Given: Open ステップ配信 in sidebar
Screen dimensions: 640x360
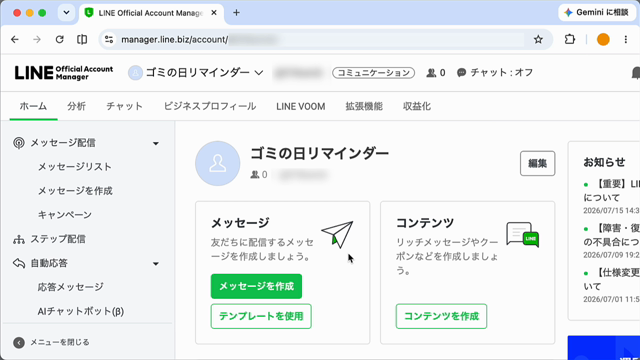Looking at the screenshot, I should (58, 239).
